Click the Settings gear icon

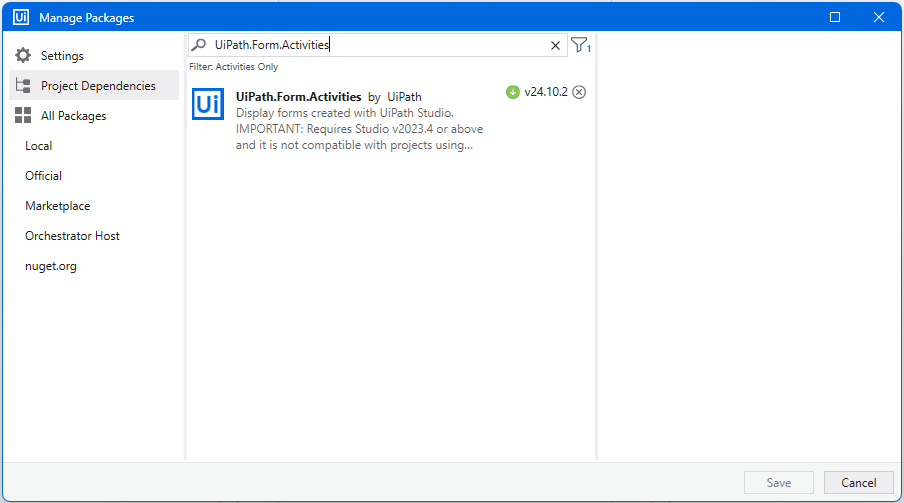[23, 55]
